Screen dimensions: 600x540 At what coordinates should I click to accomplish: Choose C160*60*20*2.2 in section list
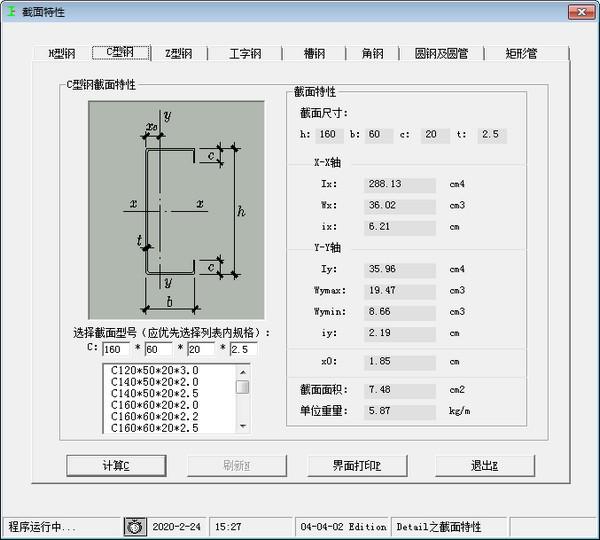[x=154, y=416]
